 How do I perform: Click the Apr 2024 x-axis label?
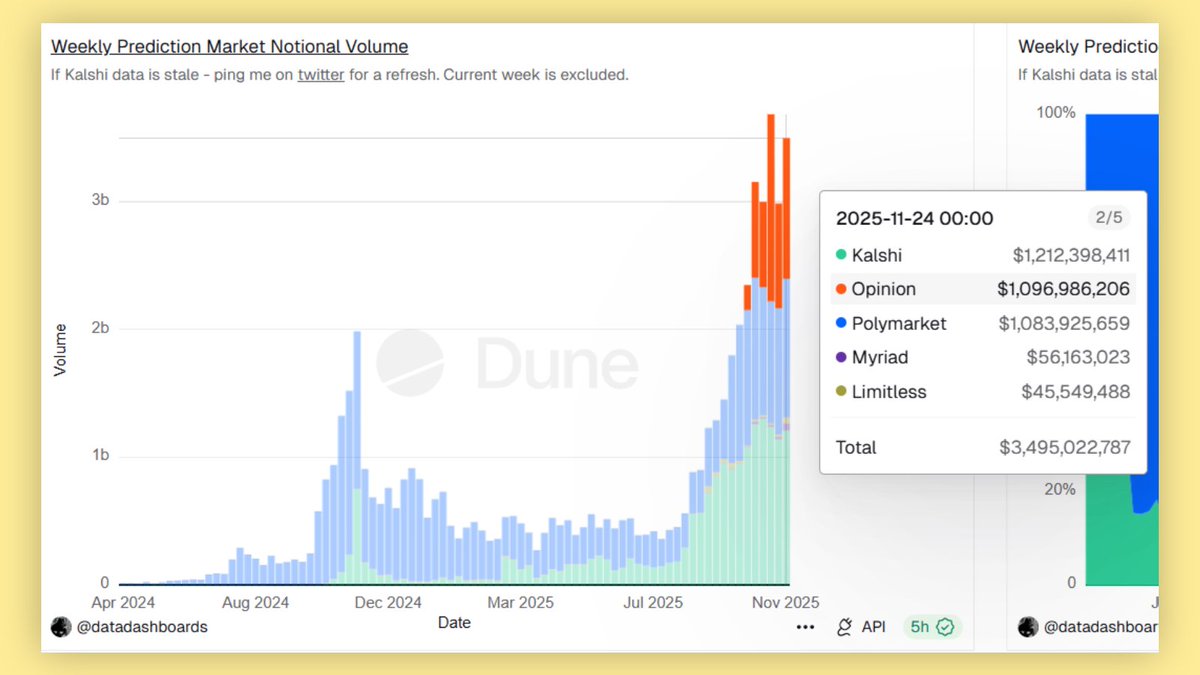(124, 602)
